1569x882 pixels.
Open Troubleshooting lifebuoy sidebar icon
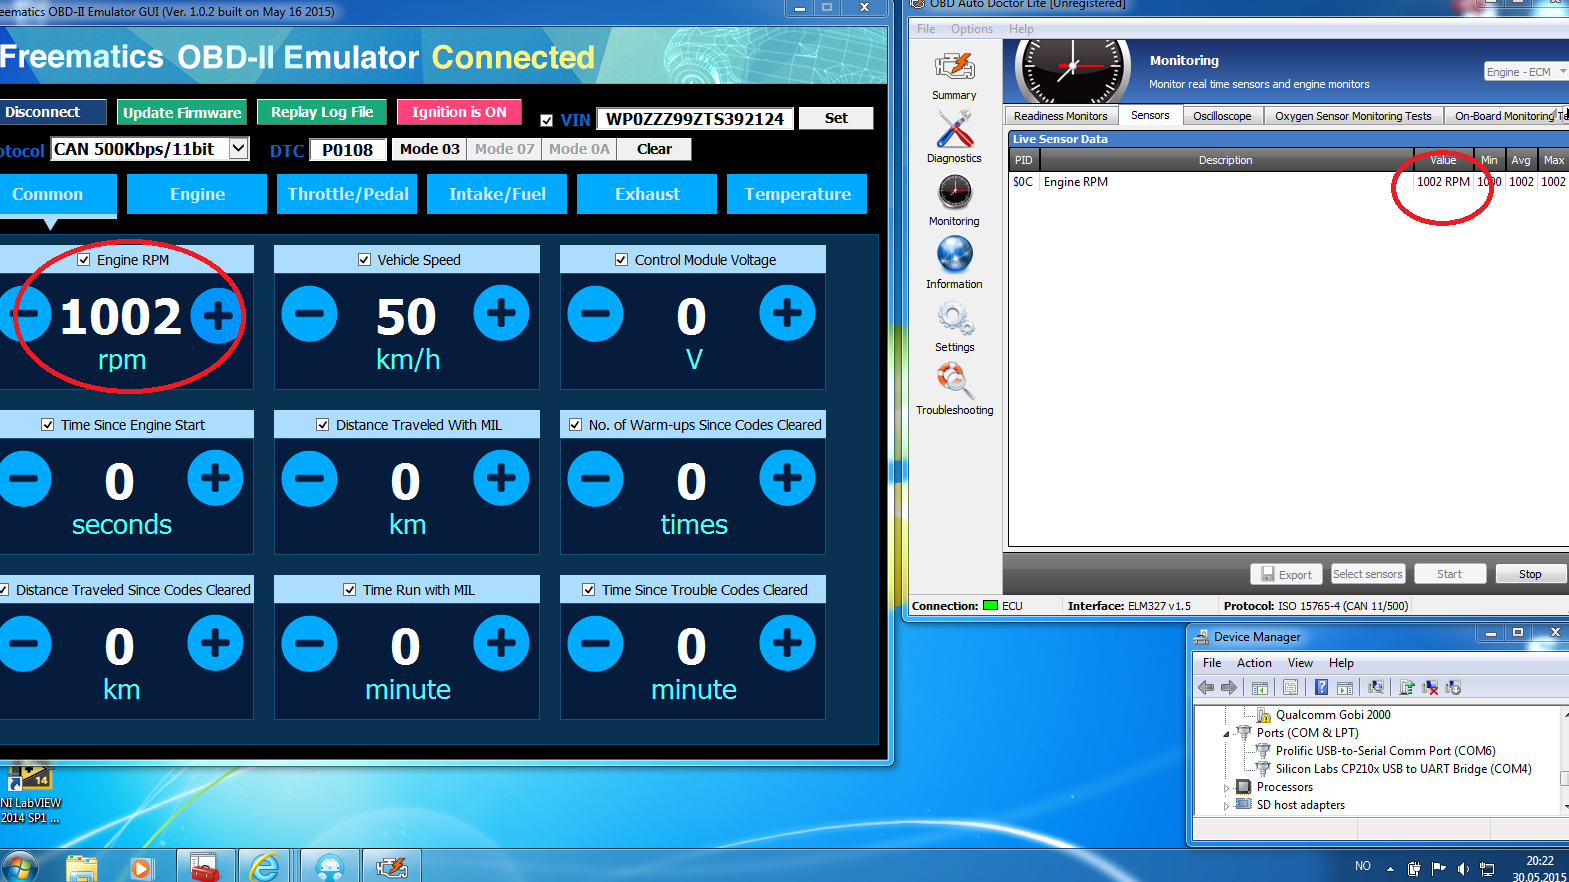tap(954, 390)
